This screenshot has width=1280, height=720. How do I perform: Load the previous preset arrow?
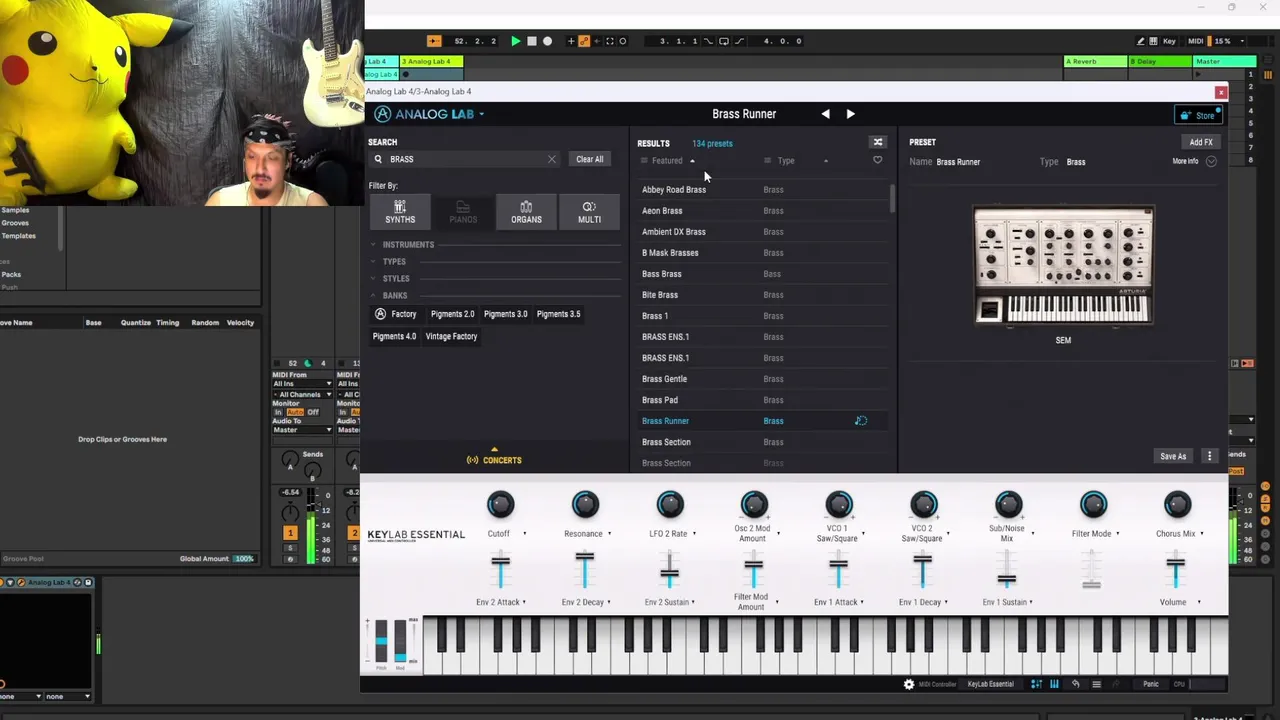click(x=825, y=114)
